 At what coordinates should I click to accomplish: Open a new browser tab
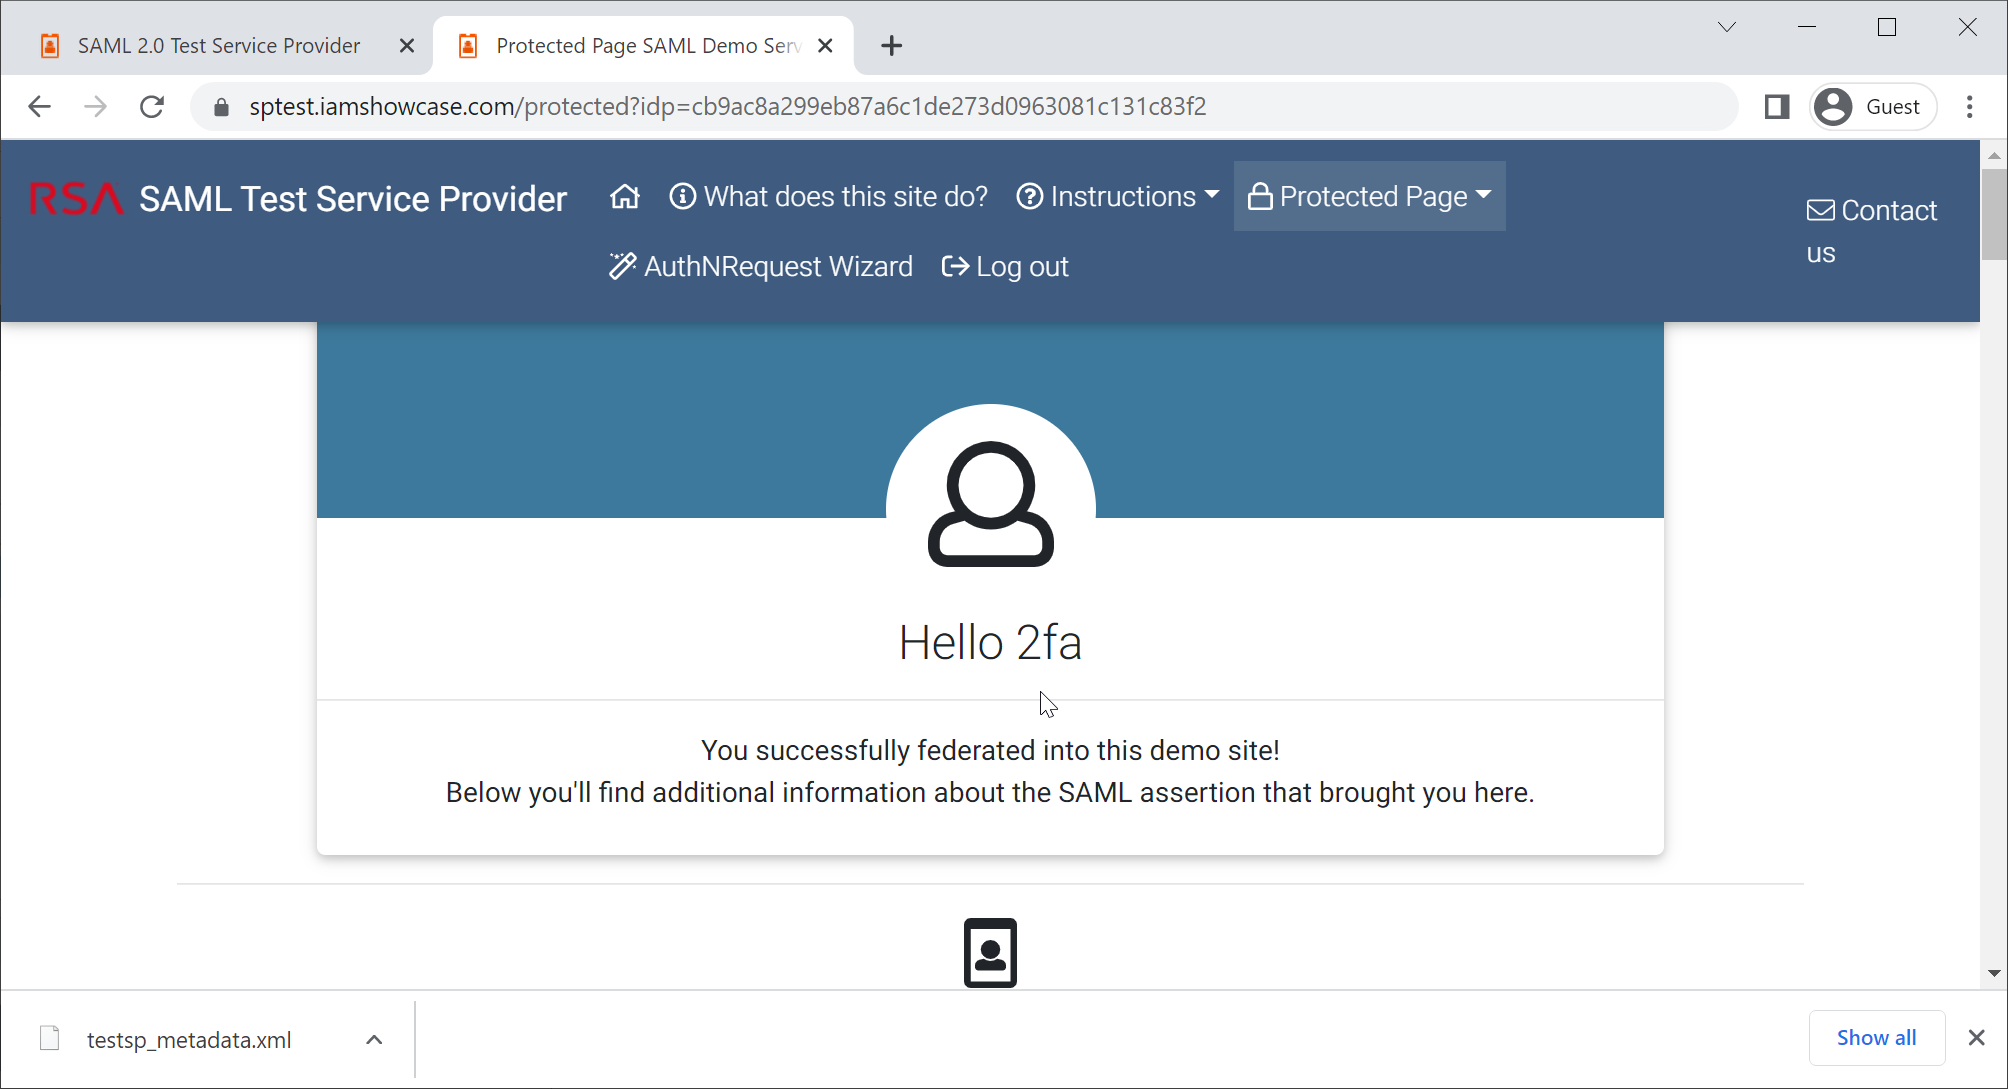[x=891, y=46]
